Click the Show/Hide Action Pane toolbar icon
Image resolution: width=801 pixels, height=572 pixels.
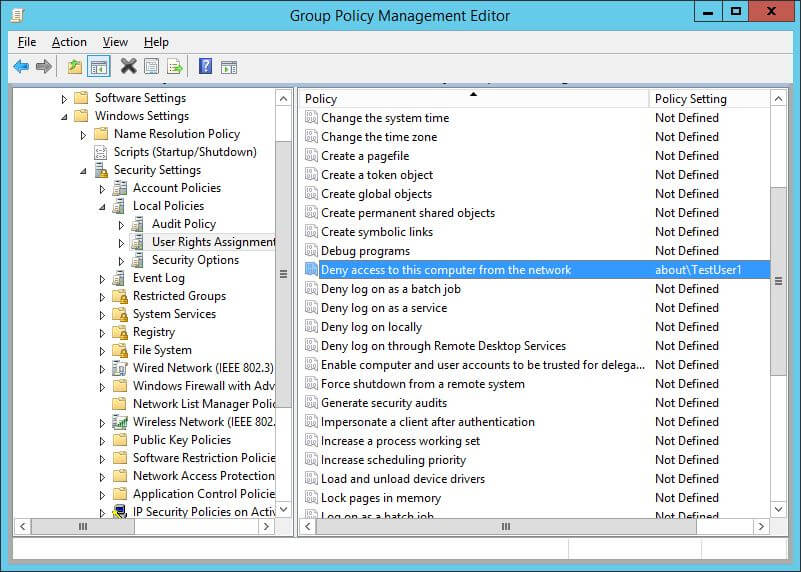tap(228, 66)
